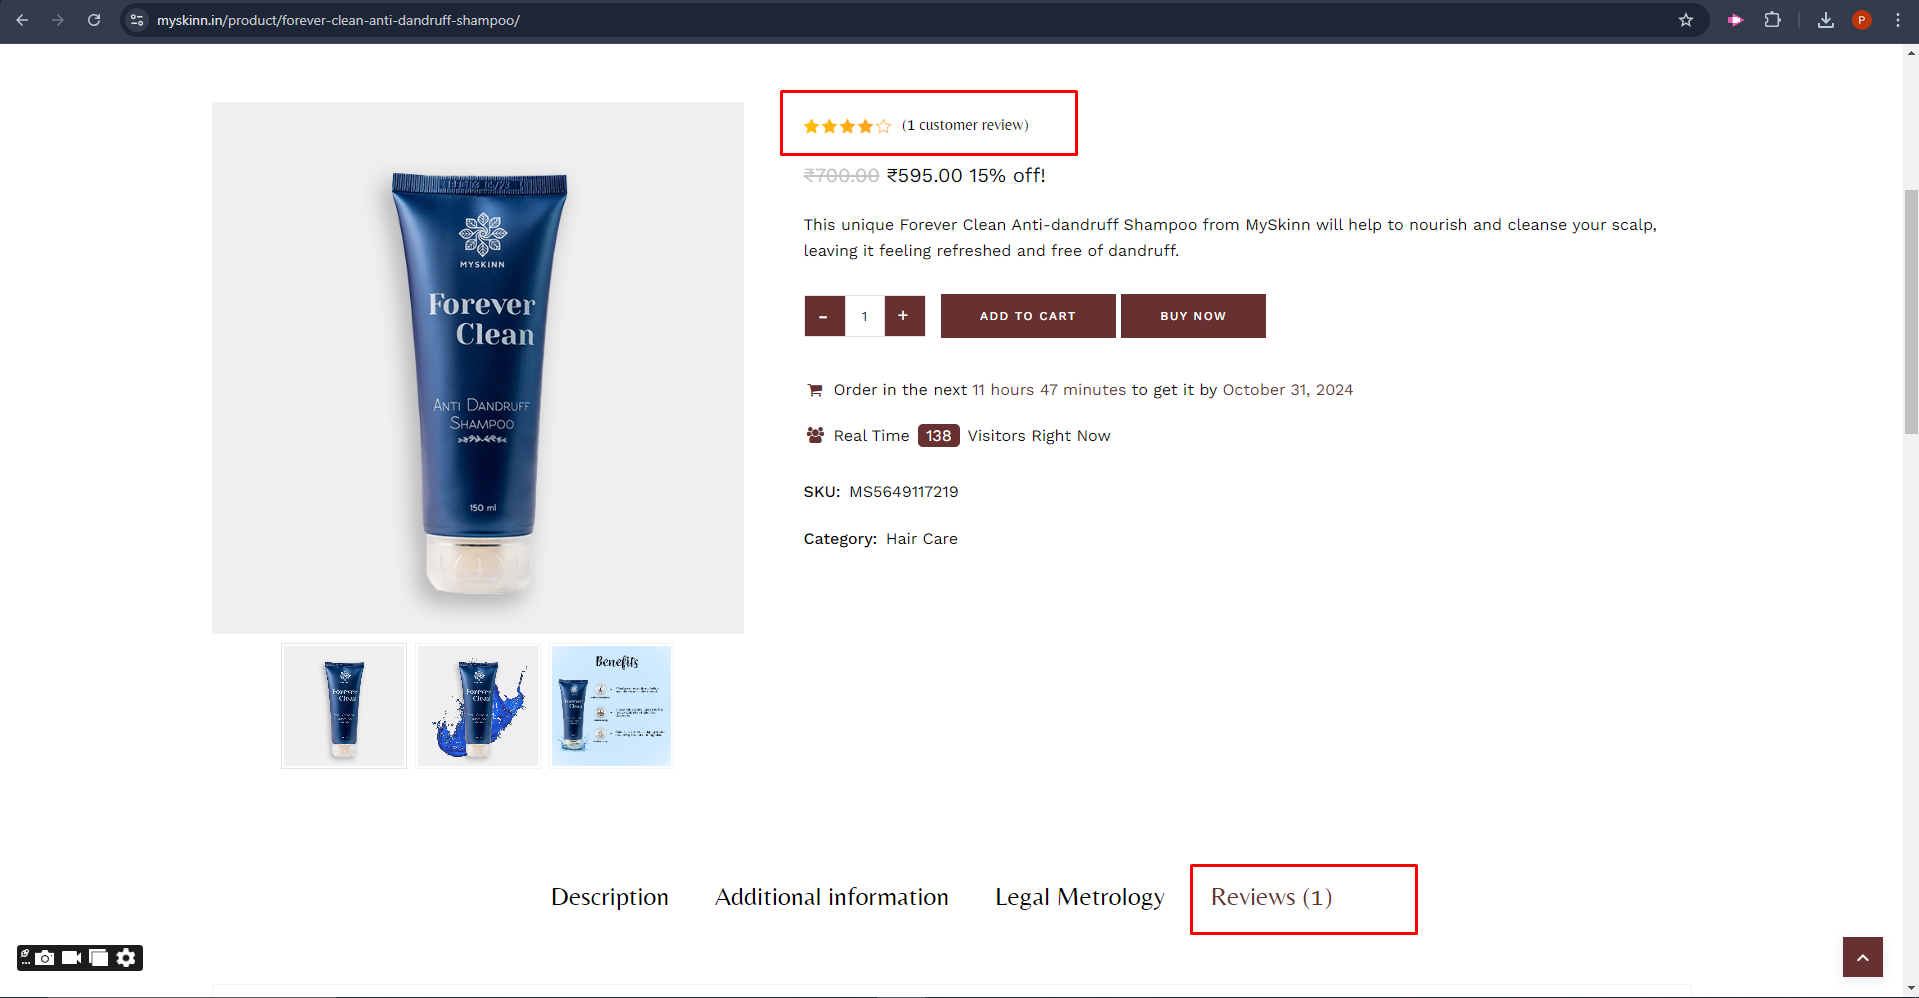This screenshot has width=1919, height=998.
Task: Start video recording from overlay toolbar
Action: [x=71, y=958]
